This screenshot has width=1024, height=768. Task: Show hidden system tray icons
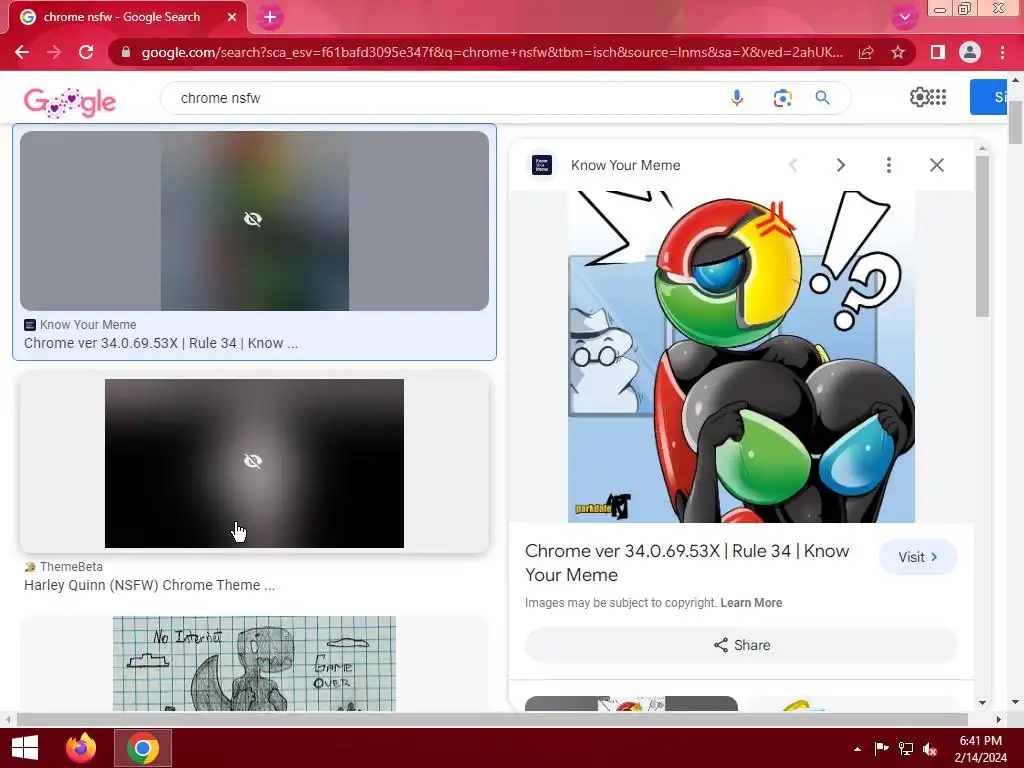(x=857, y=749)
